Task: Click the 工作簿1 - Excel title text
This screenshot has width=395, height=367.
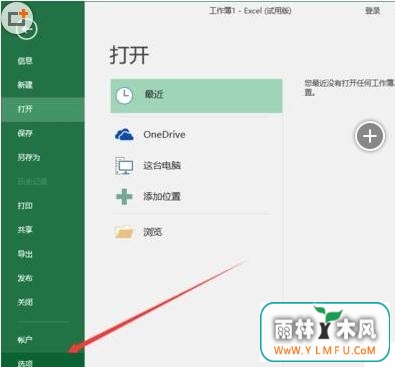Action: (x=250, y=11)
